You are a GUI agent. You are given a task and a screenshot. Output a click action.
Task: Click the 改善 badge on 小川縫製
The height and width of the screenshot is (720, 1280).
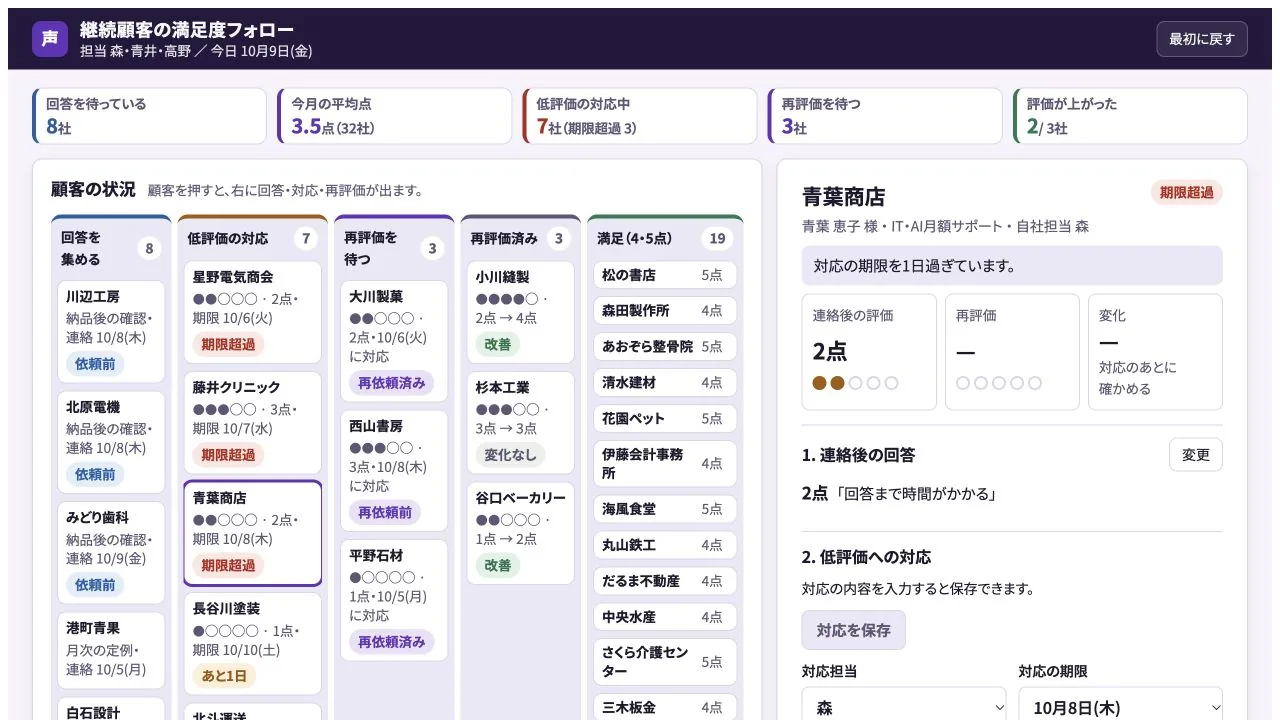(497, 344)
